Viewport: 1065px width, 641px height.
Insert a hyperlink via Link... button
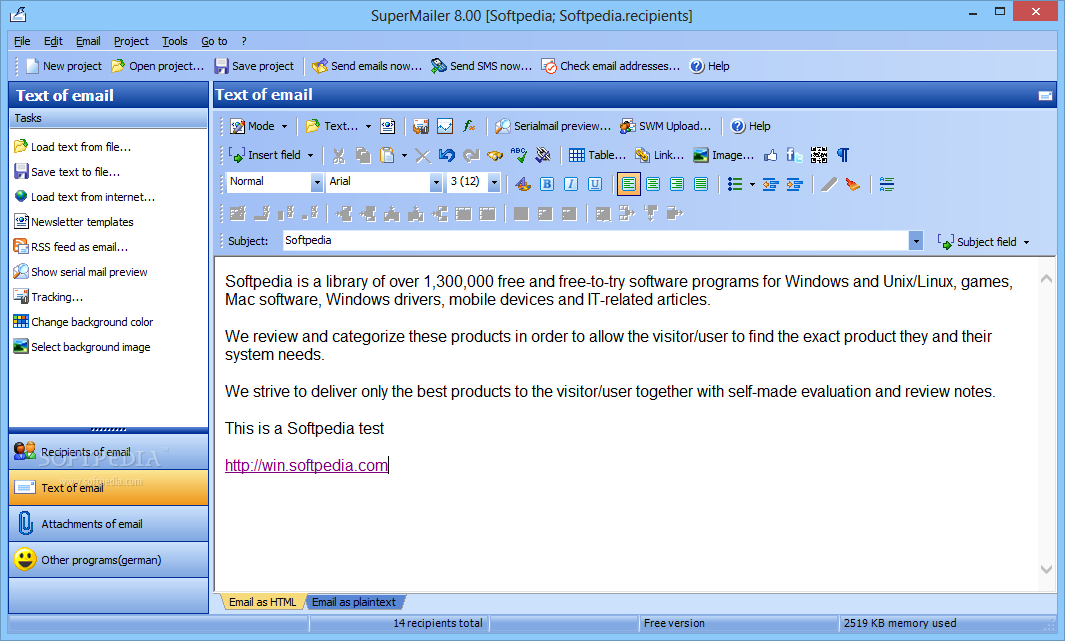click(659, 155)
